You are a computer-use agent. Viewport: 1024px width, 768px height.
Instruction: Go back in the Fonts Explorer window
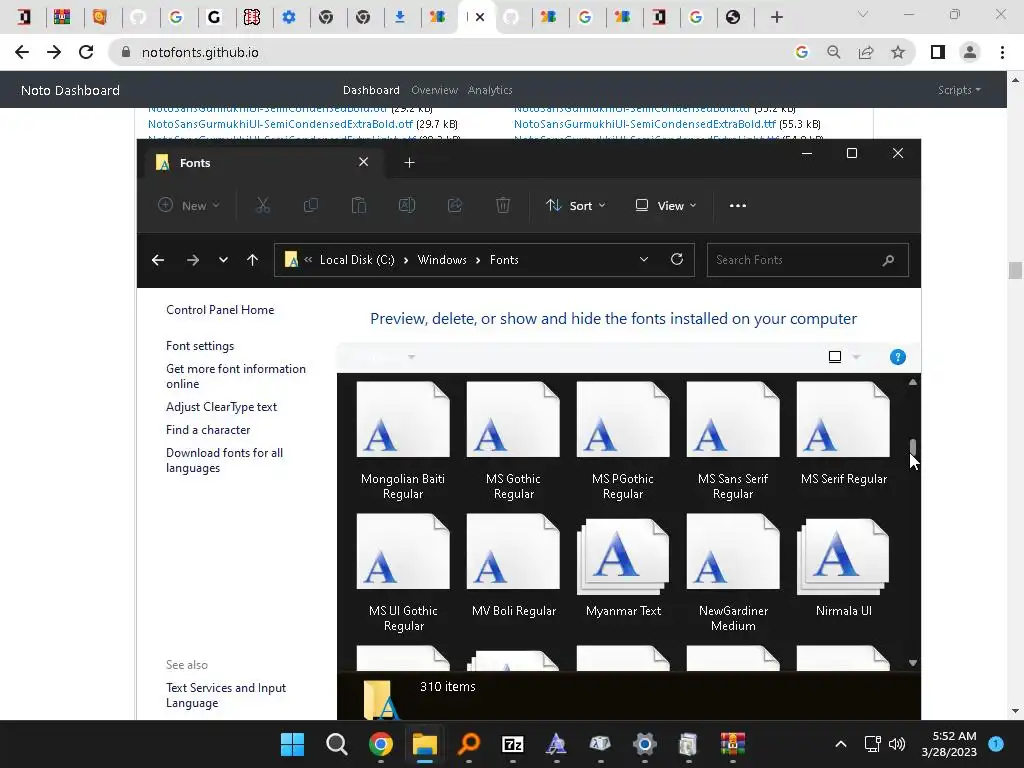coord(158,260)
